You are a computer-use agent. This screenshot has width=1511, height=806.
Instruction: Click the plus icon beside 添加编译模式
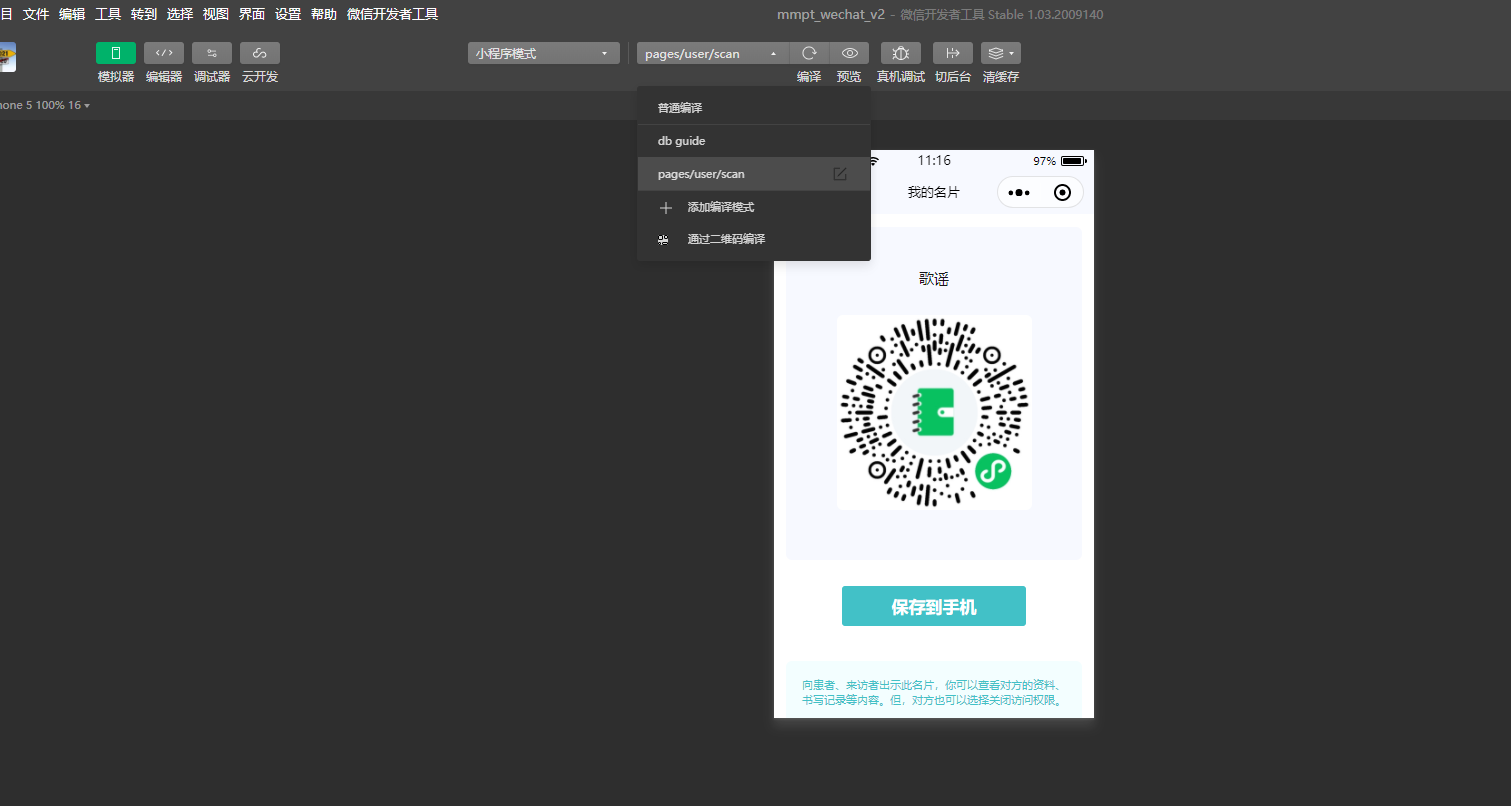coord(666,208)
